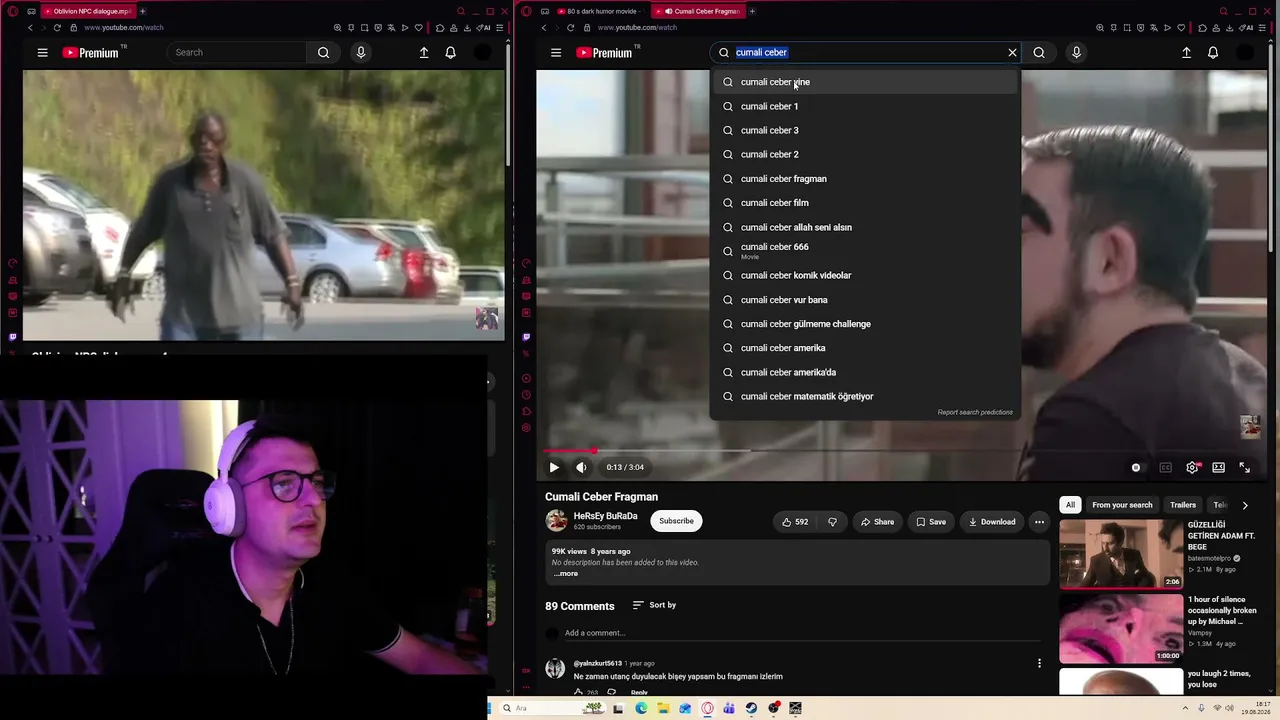Choose suggestion 'cumali ceber fragman'
Screen dimensions: 1280x720
pyautogui.click(x=865, y=179)
